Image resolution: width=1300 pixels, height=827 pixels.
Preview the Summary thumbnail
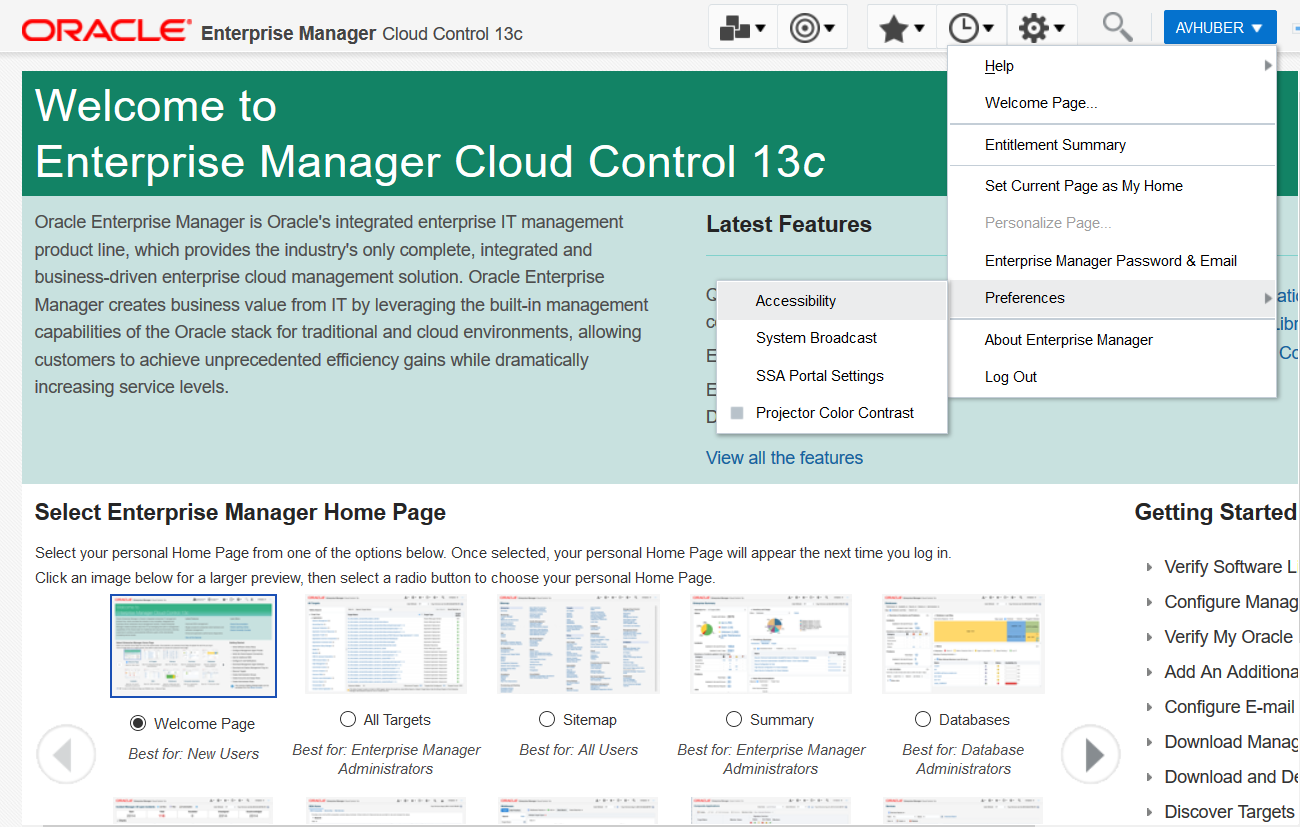(x=771, y=644)
